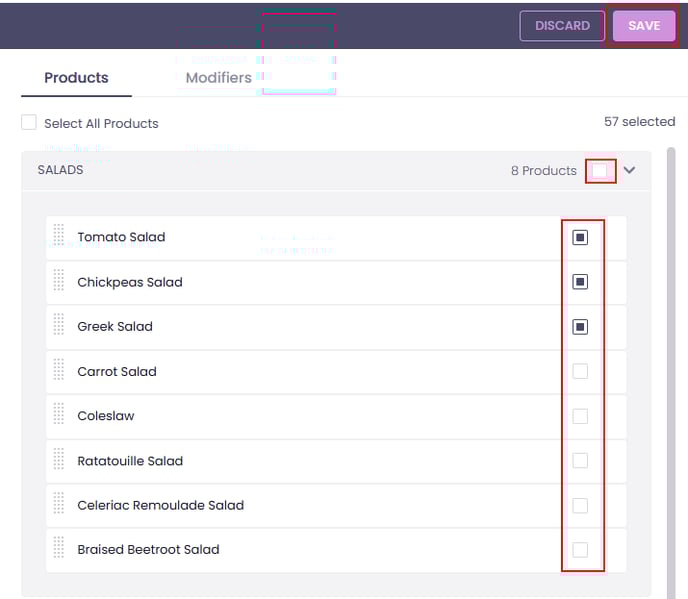The image size is (688, 599).
Task: Click the DISCARD button
Action: (562, 26)
